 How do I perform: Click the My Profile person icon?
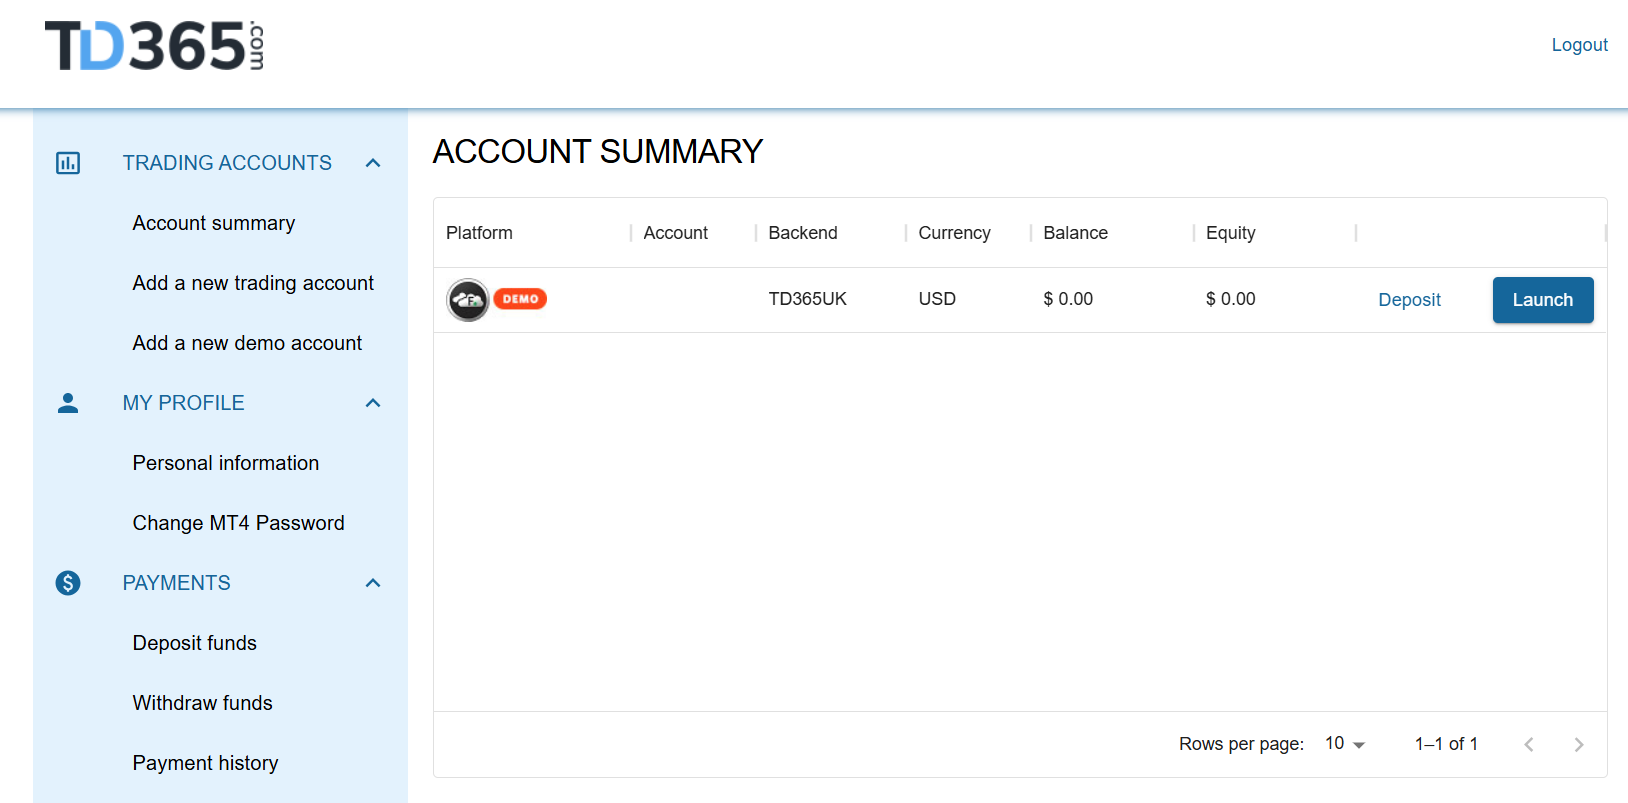coord(68,403)
